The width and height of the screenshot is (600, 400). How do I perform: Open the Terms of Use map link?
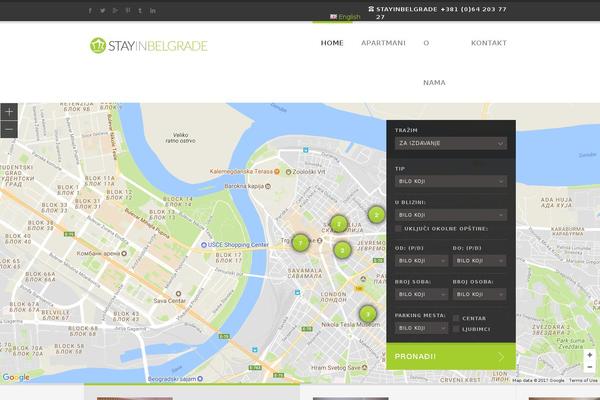[x=583, y=380]
